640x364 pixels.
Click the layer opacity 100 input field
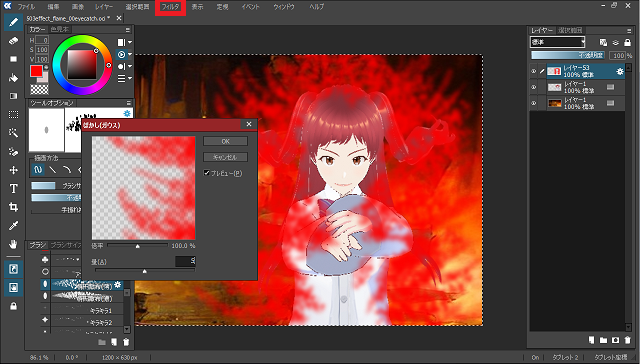(x=618, y=55)
